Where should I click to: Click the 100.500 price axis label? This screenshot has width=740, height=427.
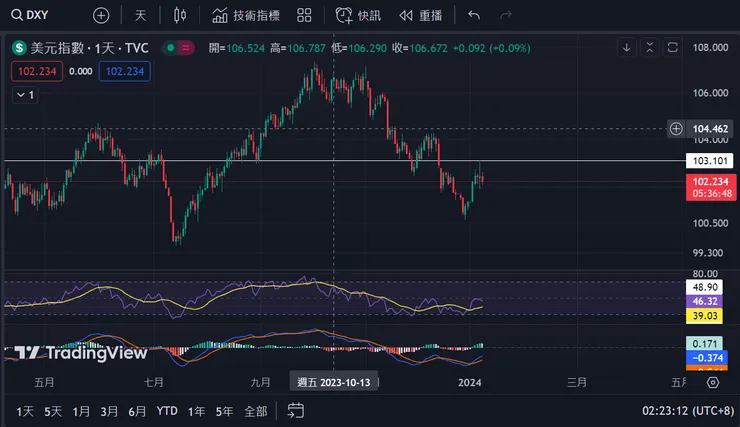pyautogui.click(x=710, y=223)
